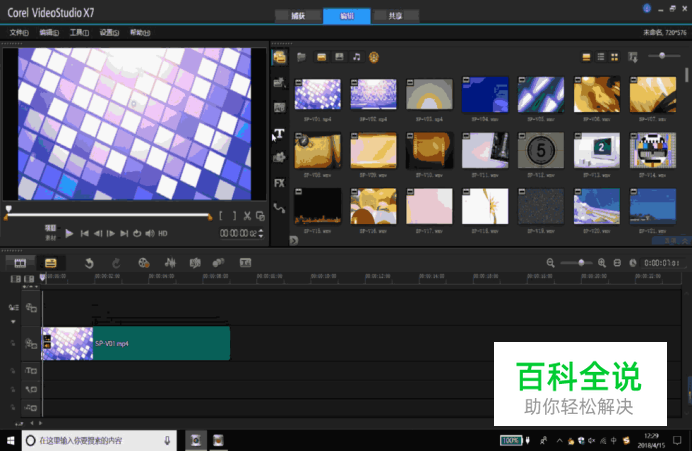Toggle clip titles display in the library
Viewport: 692px width, 451px height.
point(586,57)
